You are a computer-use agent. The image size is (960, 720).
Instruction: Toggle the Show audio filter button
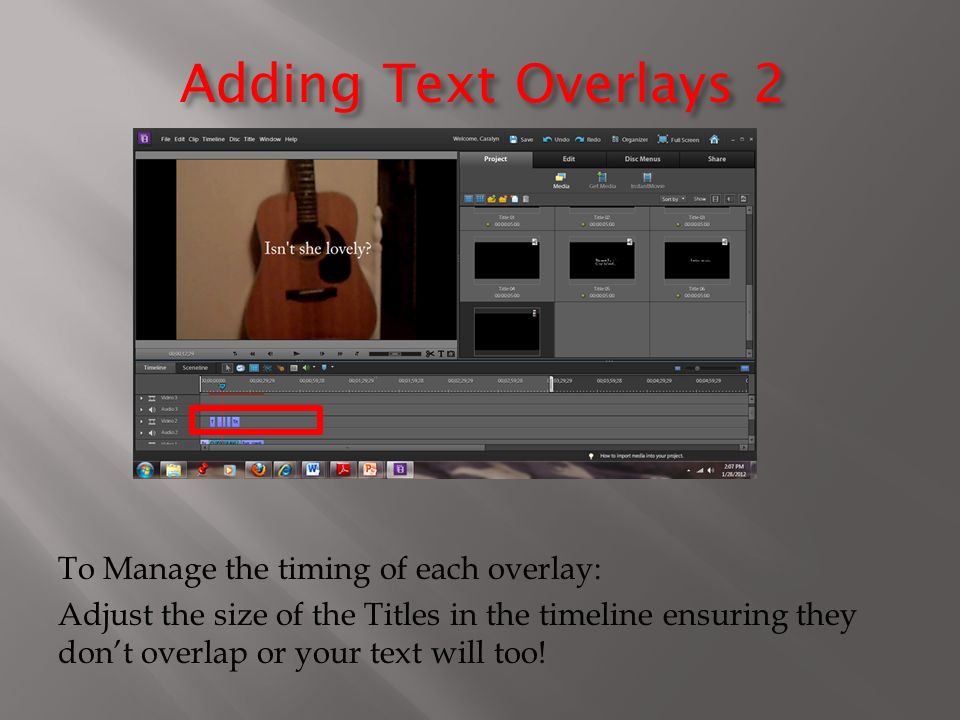pos(729,199)
